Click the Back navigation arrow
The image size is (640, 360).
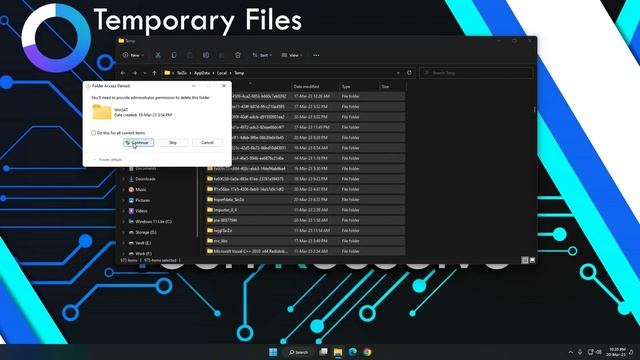(123, 73)
